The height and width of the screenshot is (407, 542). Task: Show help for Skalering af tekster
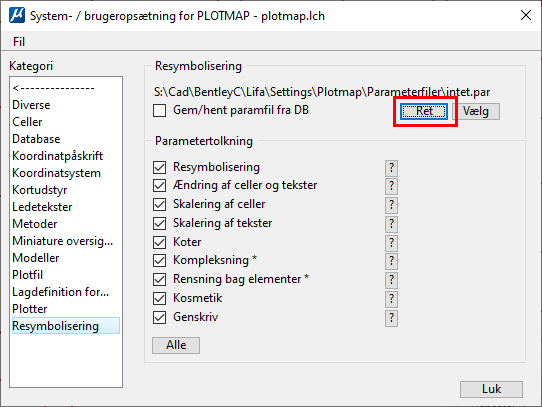391,224
